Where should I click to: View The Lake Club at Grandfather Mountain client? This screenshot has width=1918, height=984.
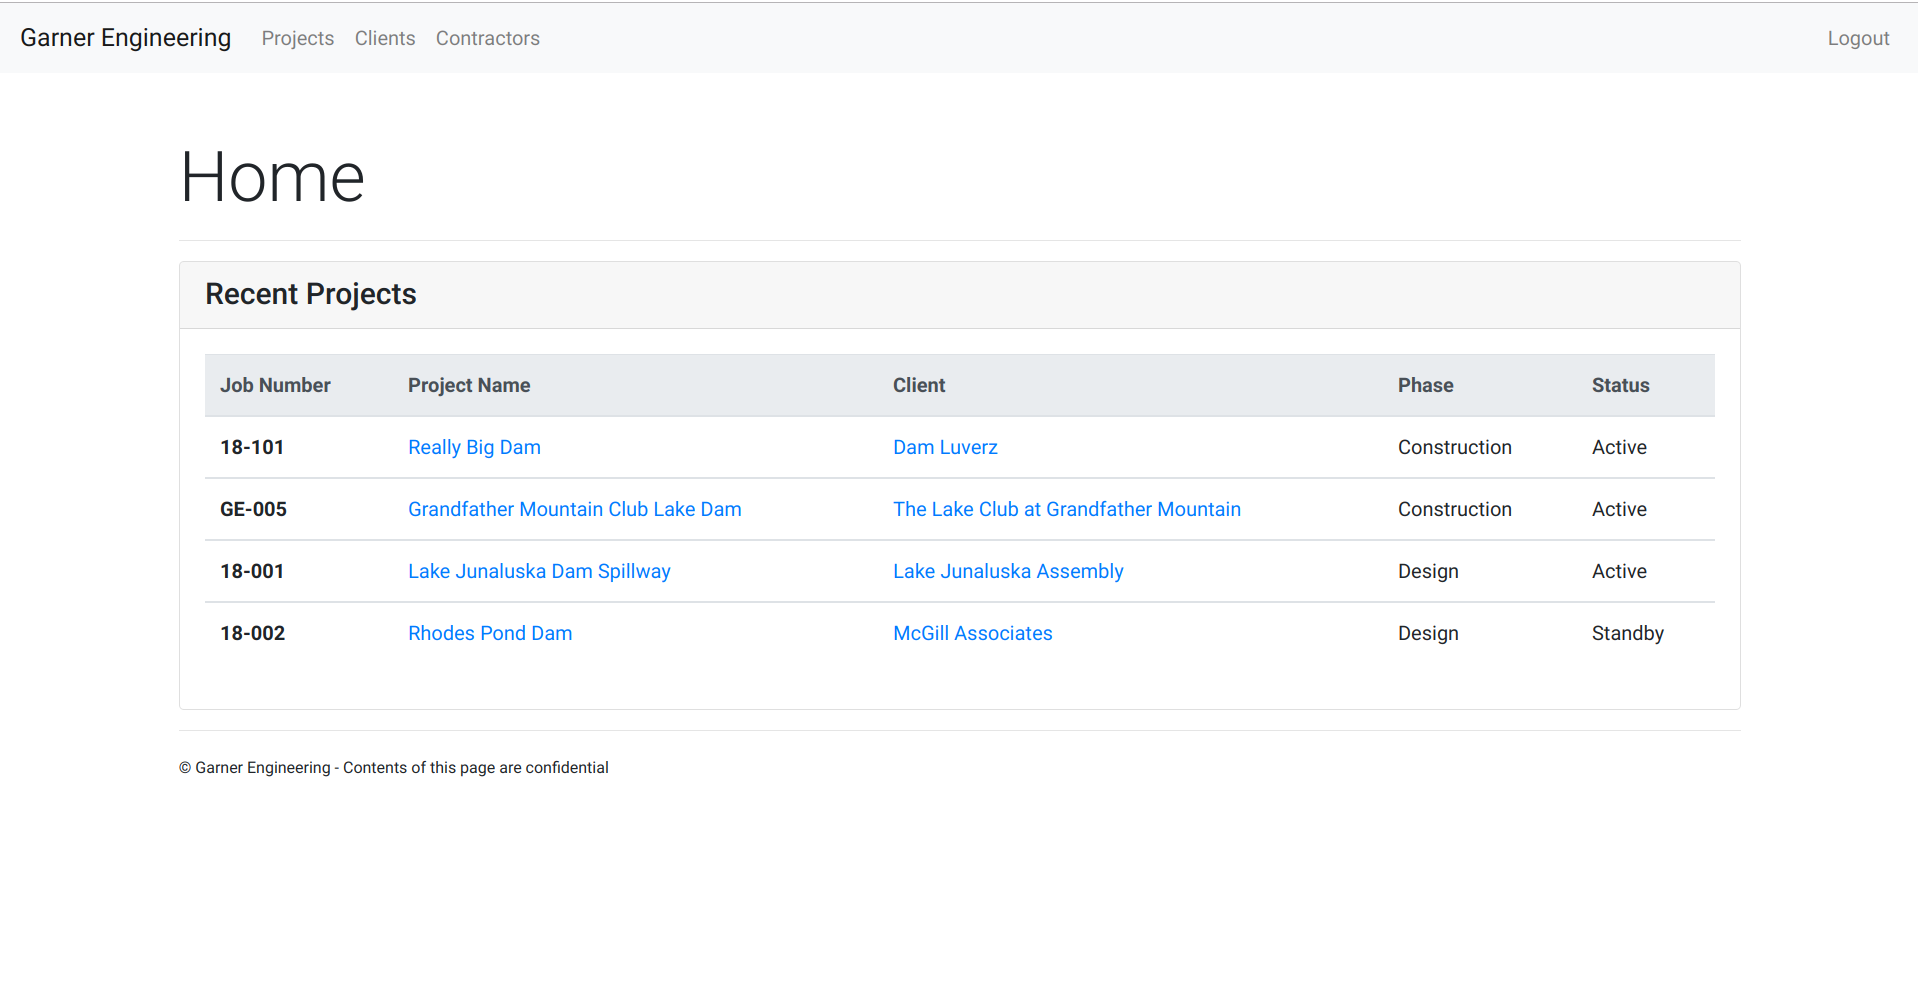click(1067, 509)
